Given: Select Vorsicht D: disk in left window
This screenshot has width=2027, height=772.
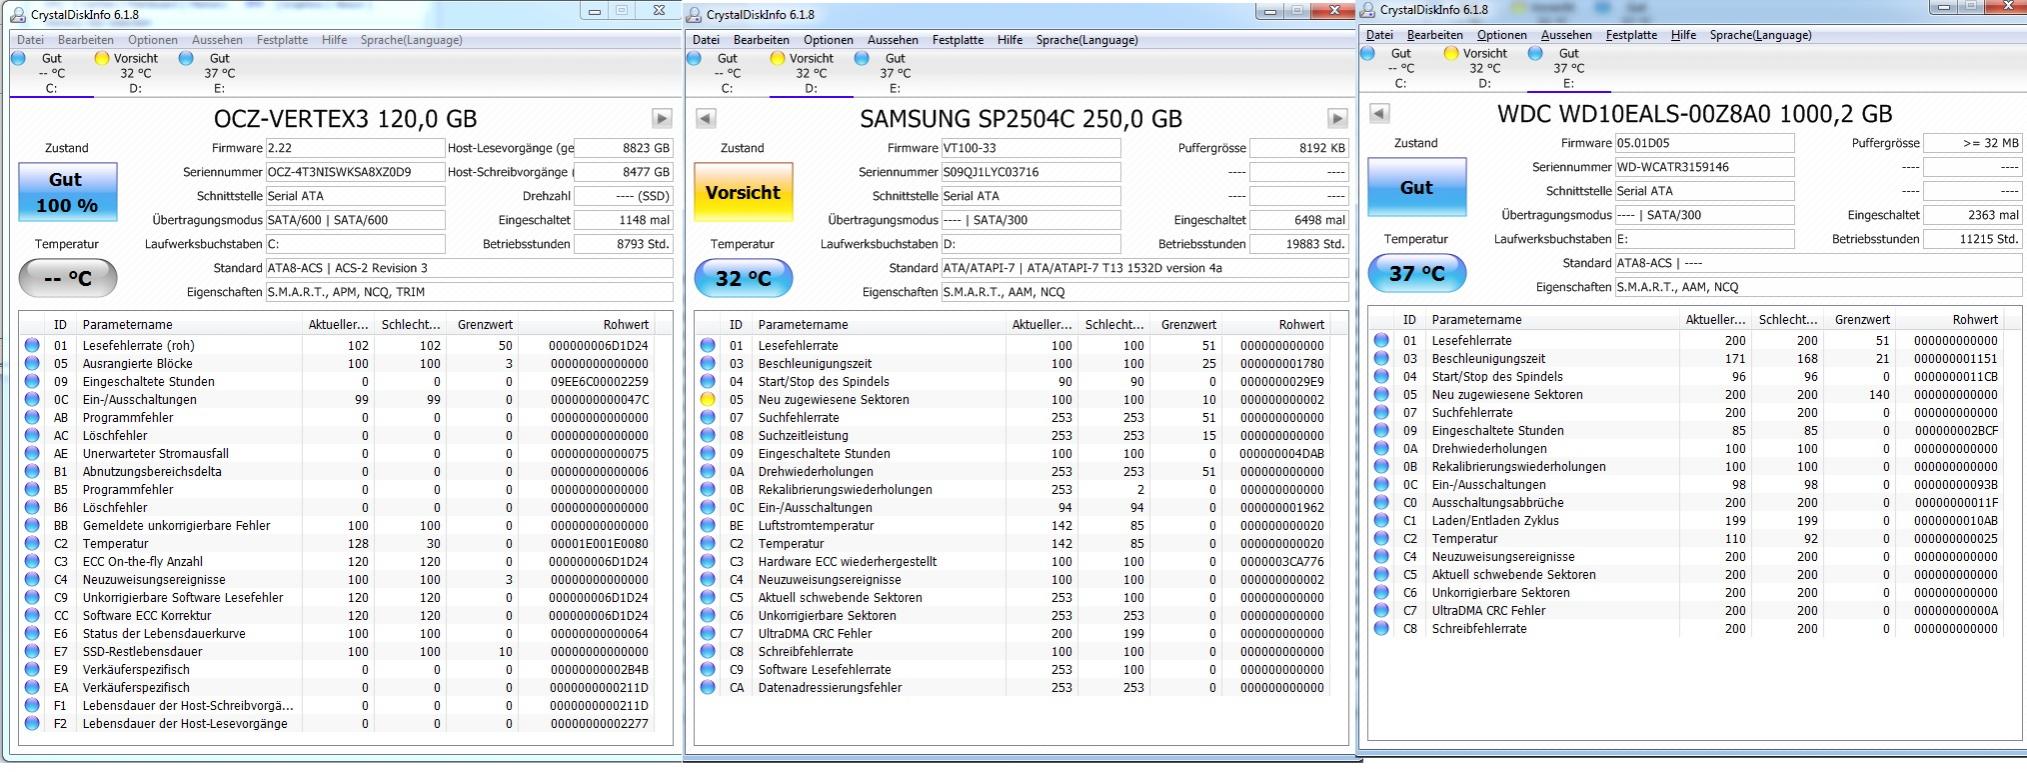Looking at the screenshot, I should click(128, 73).
